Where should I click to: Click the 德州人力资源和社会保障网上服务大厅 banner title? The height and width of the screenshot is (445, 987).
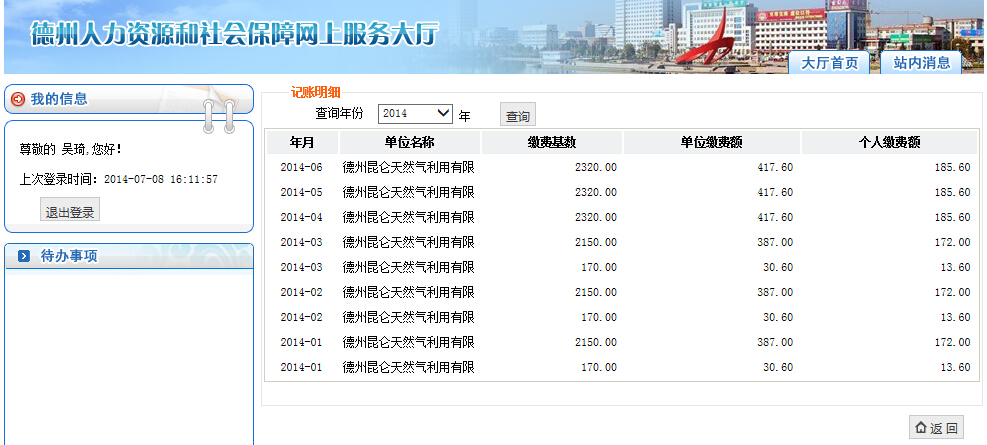click(x=235, y=35)
